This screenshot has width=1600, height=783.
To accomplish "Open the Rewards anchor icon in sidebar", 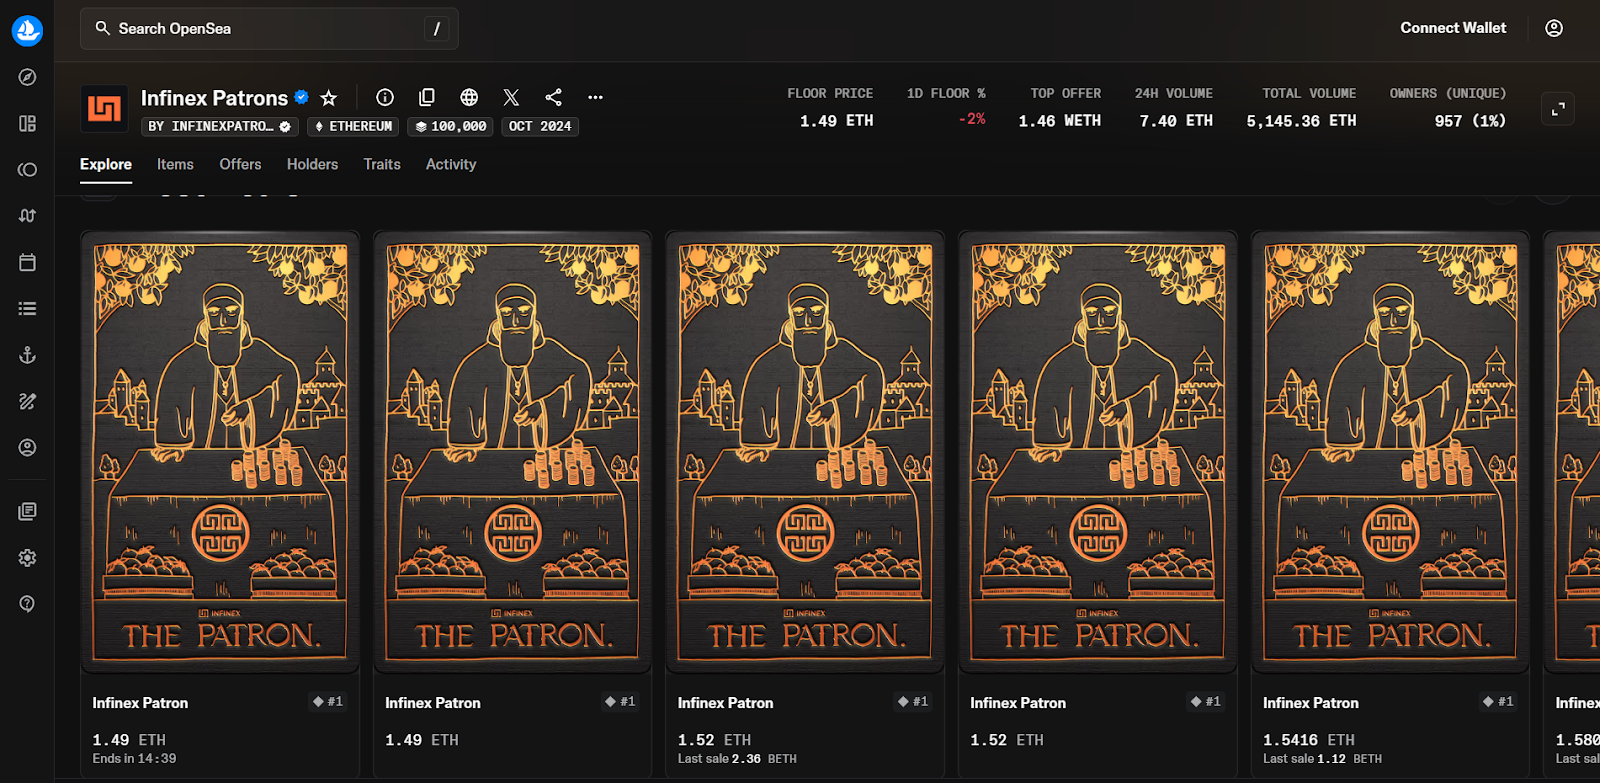I will [27, 355].
